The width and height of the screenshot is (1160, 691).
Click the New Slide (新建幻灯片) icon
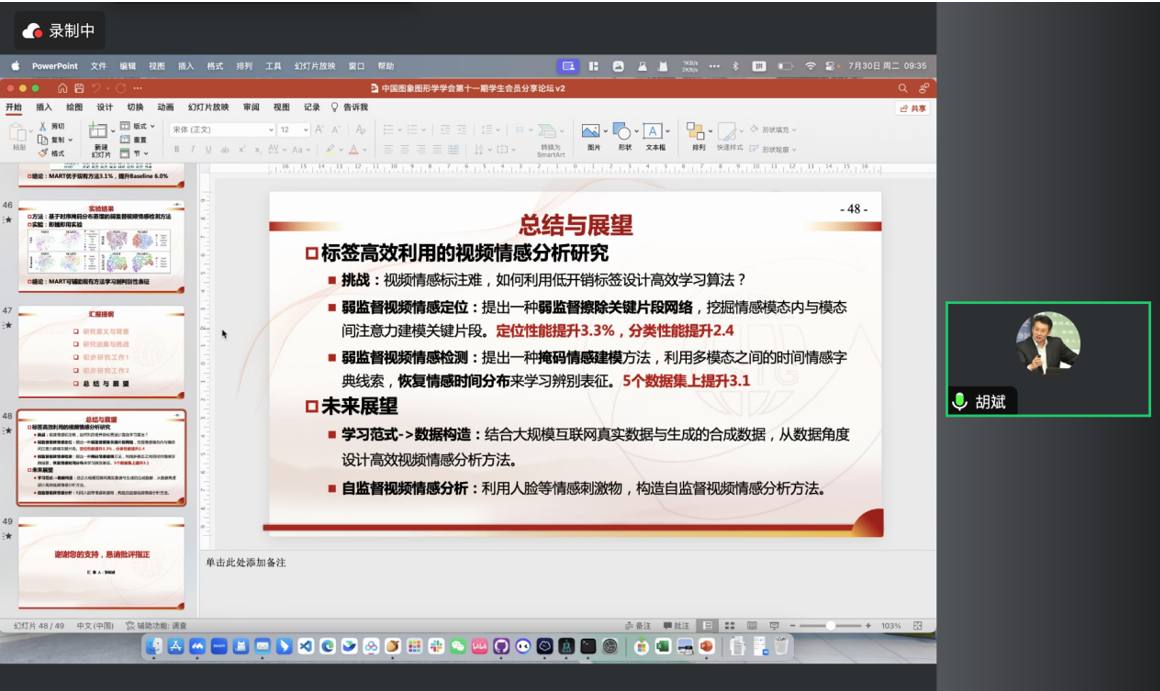(98, 131)
